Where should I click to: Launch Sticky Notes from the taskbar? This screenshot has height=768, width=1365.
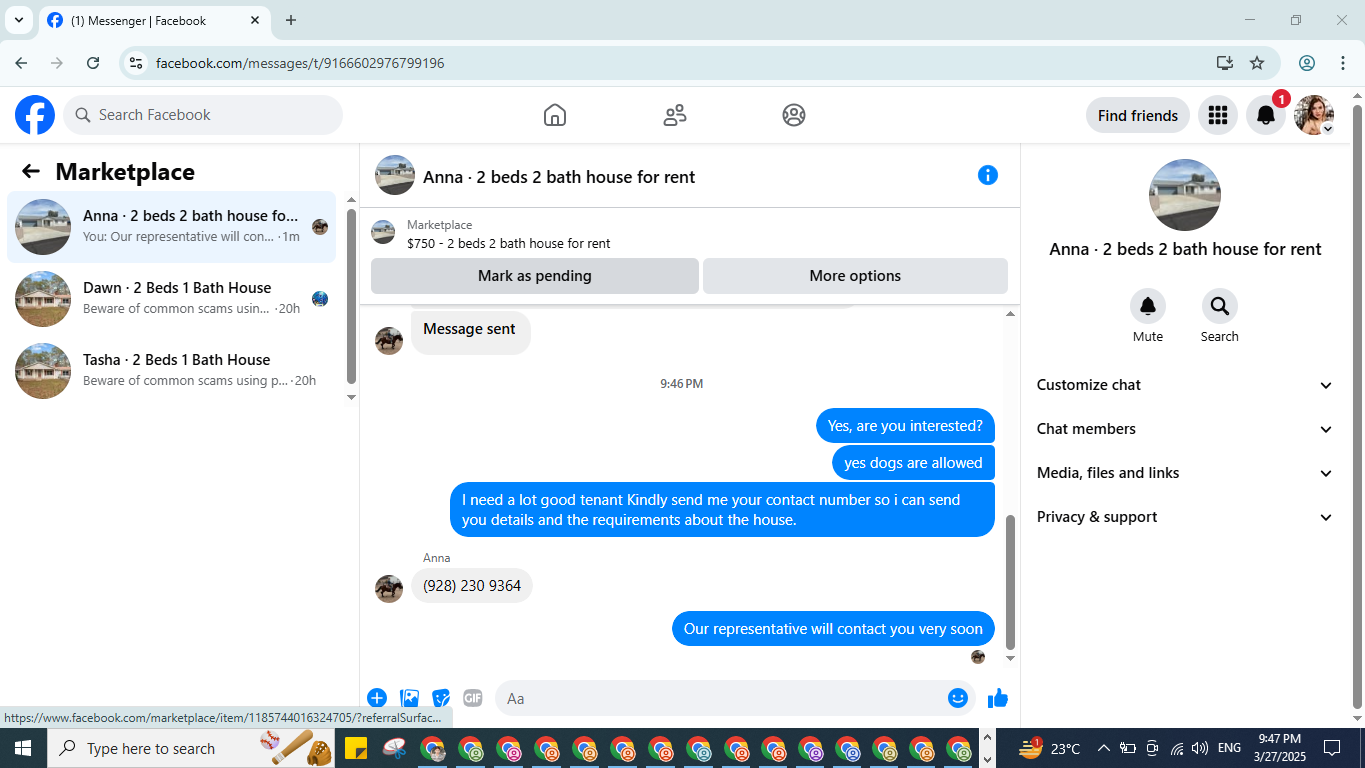[x=356, y=748]
